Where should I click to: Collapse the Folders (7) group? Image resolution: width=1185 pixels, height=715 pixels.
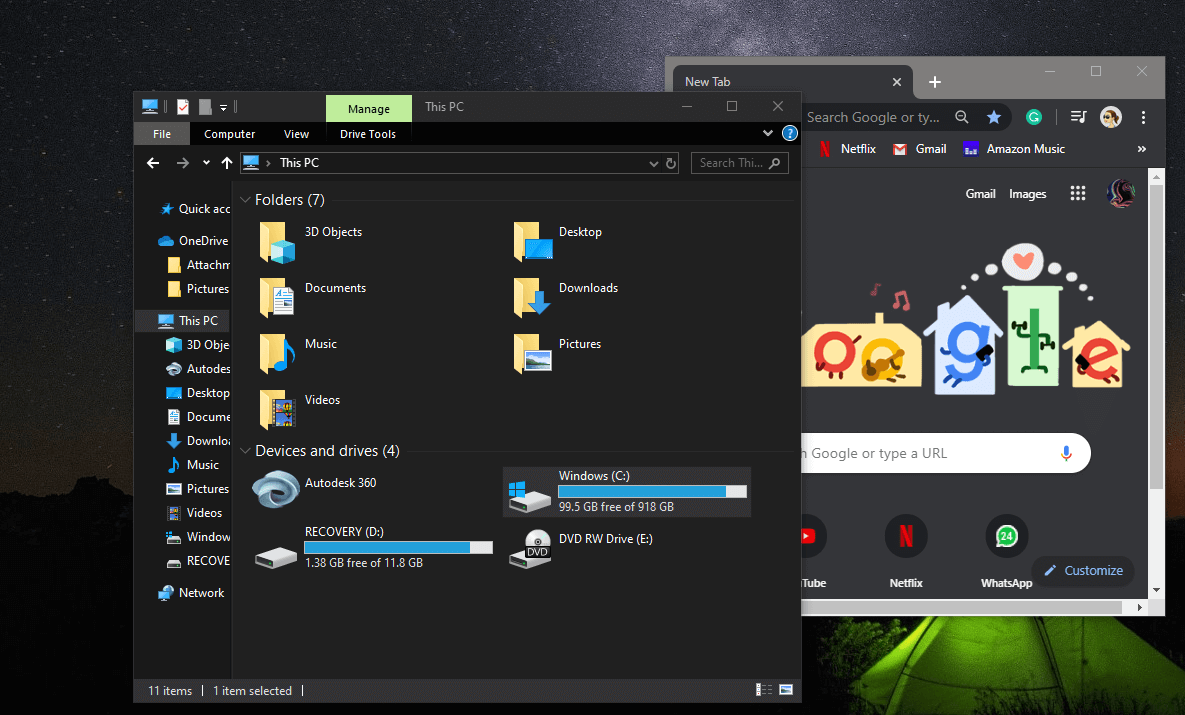pyautogui.click(x=245, y=200)
